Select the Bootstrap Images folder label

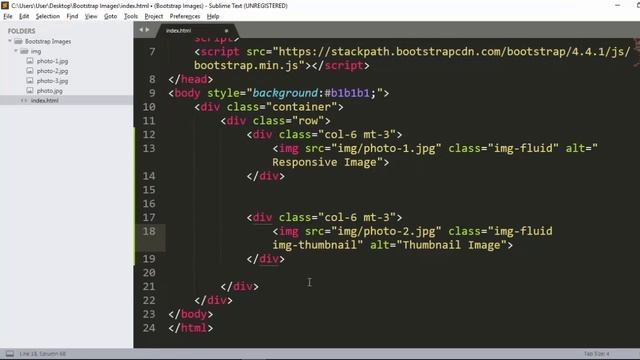coord(48,41)
